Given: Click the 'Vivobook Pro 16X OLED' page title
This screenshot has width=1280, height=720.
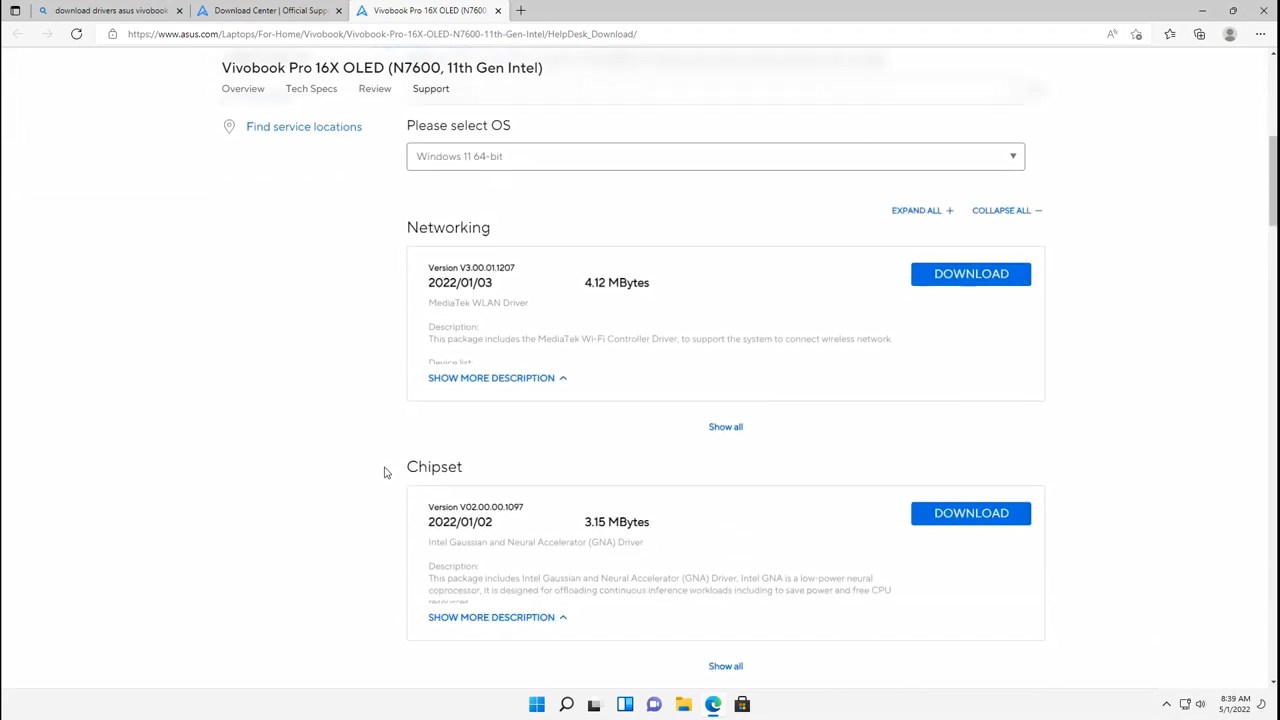Looking at the screenshot, I should tap(382, 68).
